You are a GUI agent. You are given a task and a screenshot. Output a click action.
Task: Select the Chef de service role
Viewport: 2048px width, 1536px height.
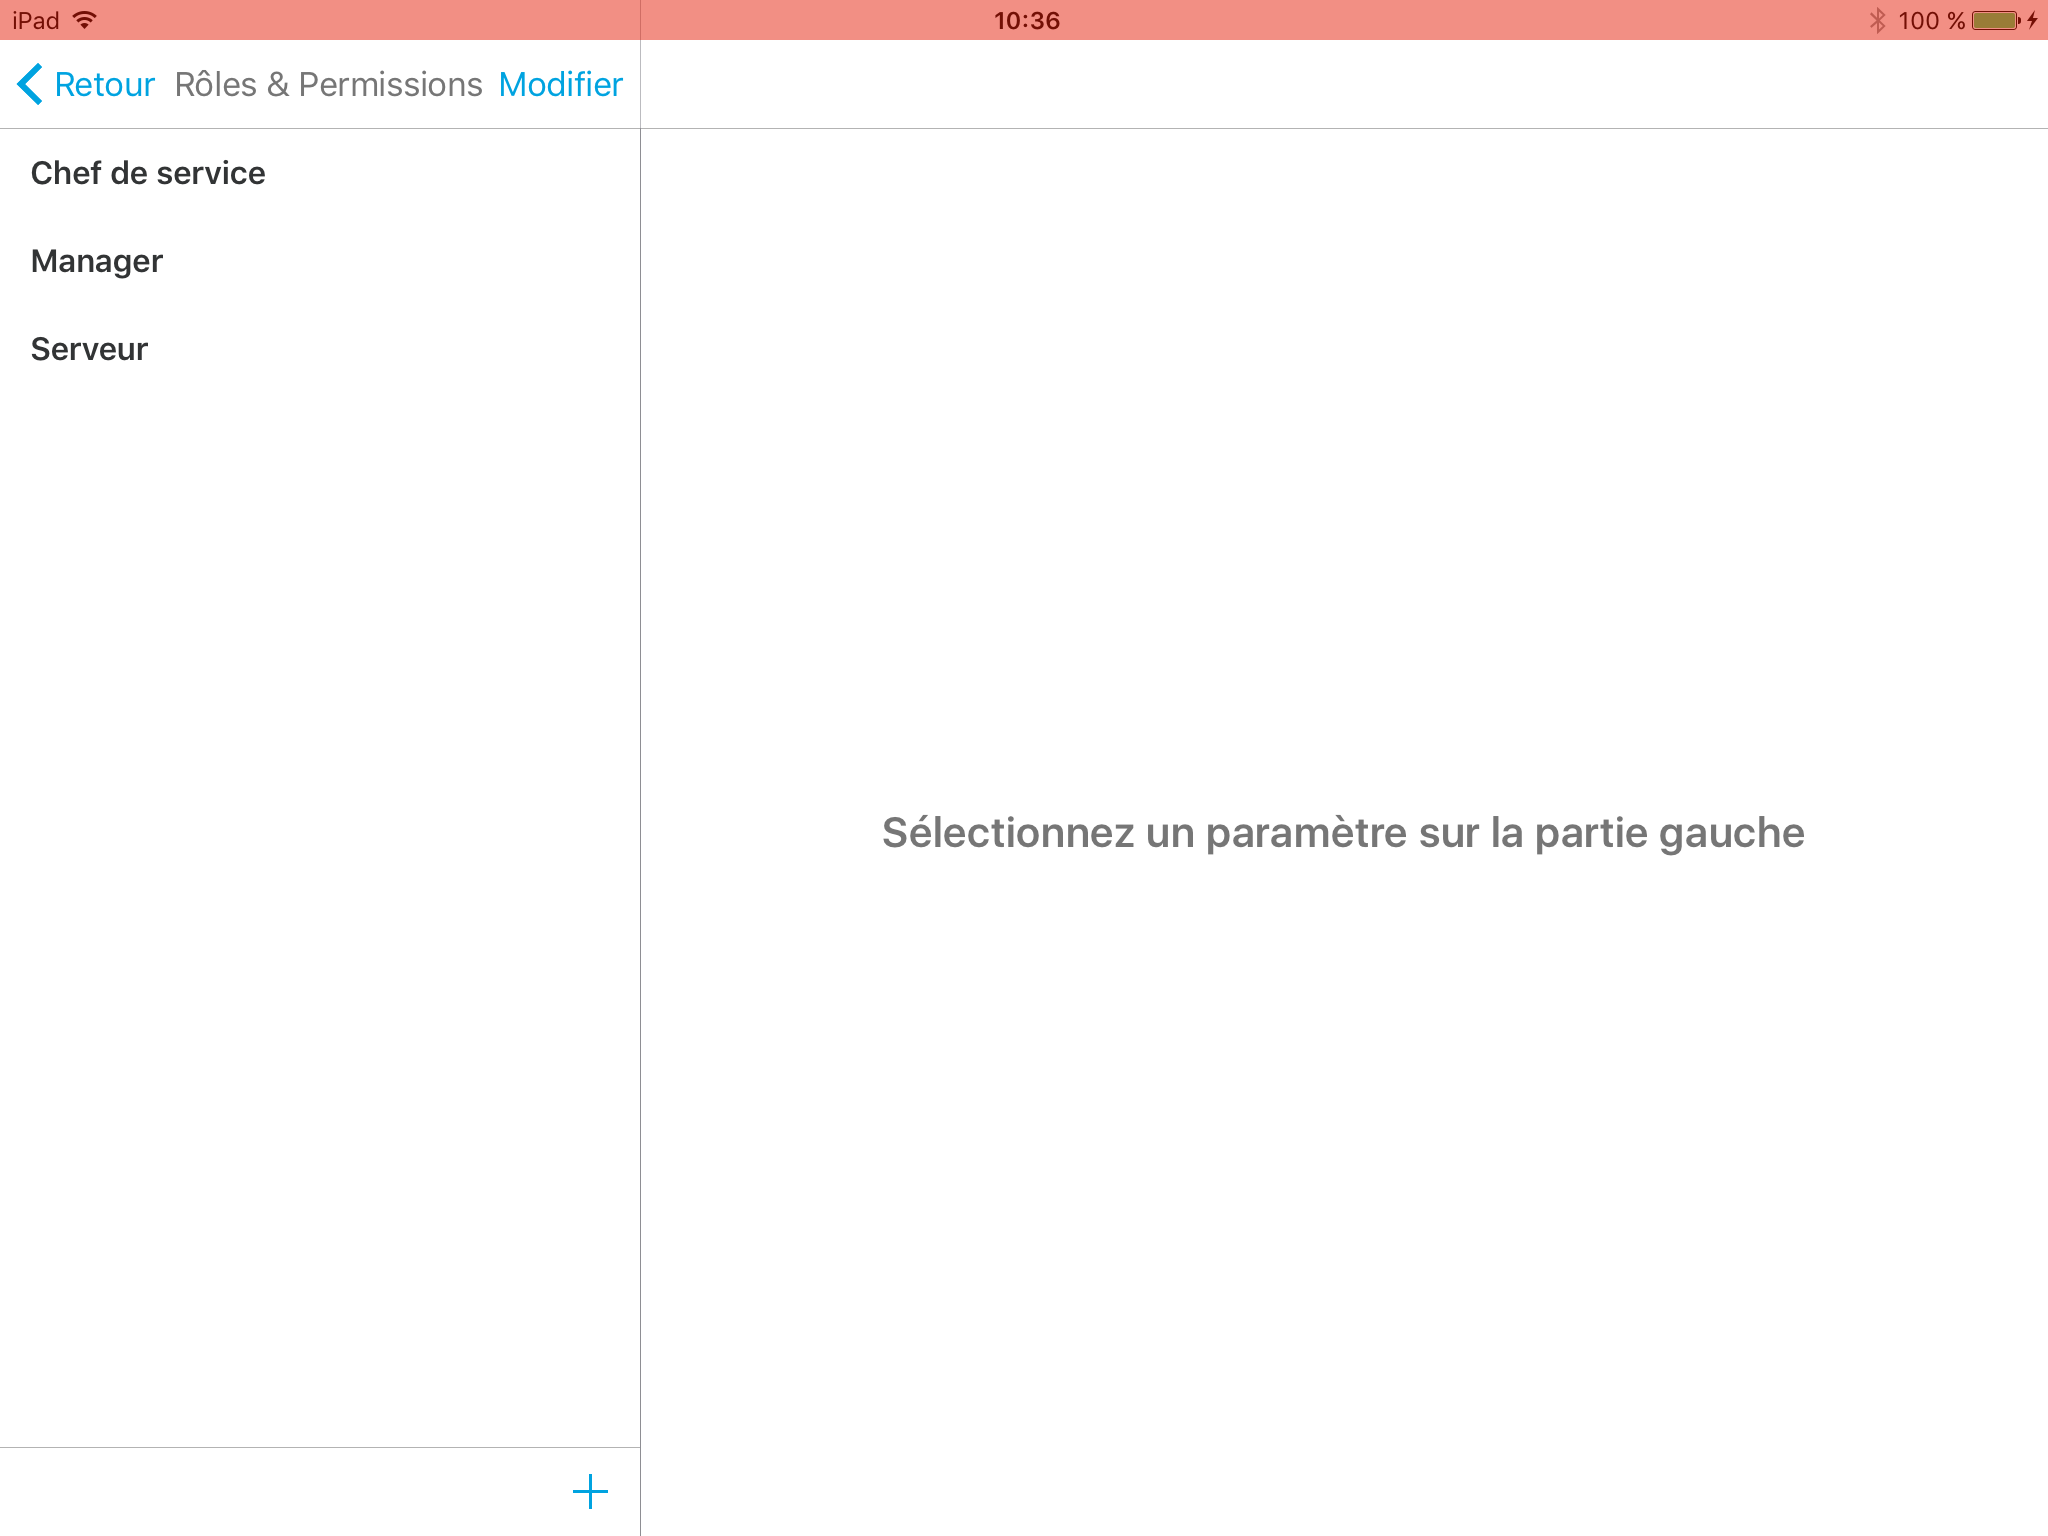click(320, 173)
